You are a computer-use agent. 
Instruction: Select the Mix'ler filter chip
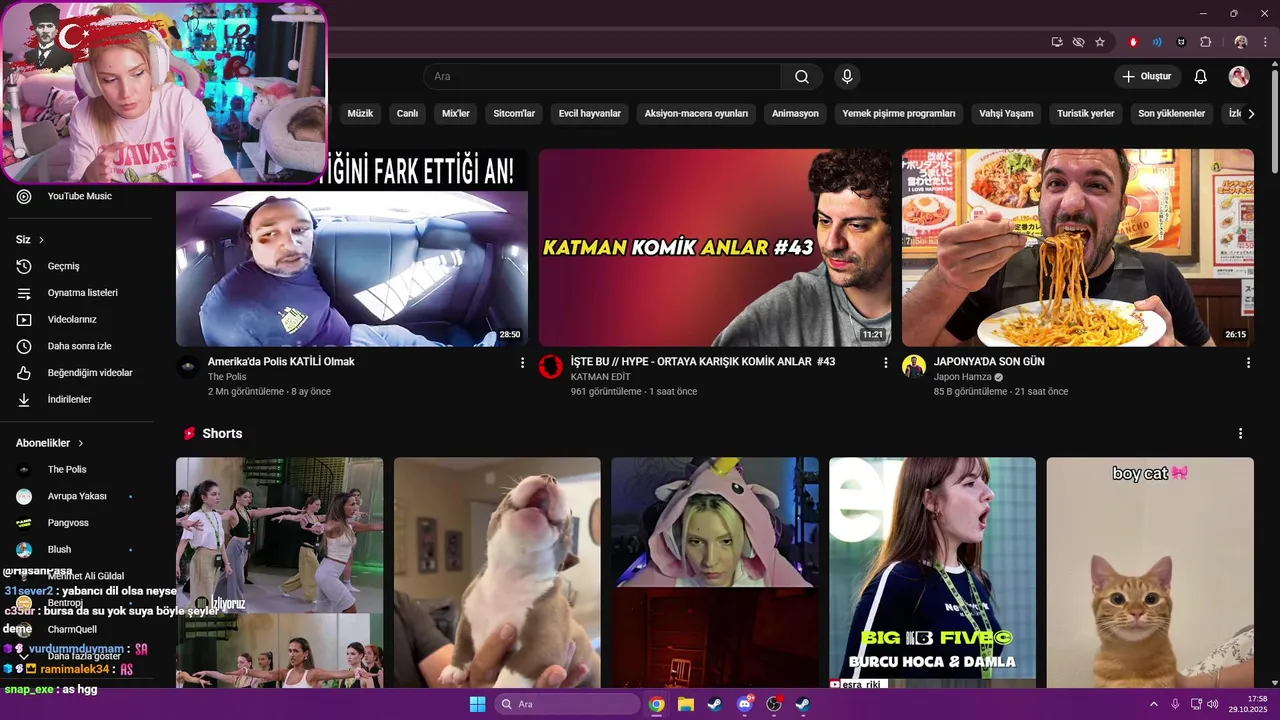coord(456,114)
